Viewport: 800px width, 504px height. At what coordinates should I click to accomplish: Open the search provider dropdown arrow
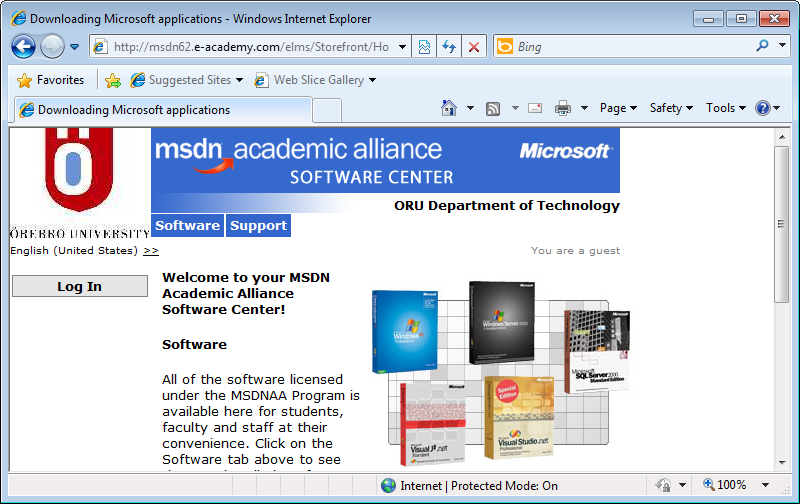click(782, 46)
